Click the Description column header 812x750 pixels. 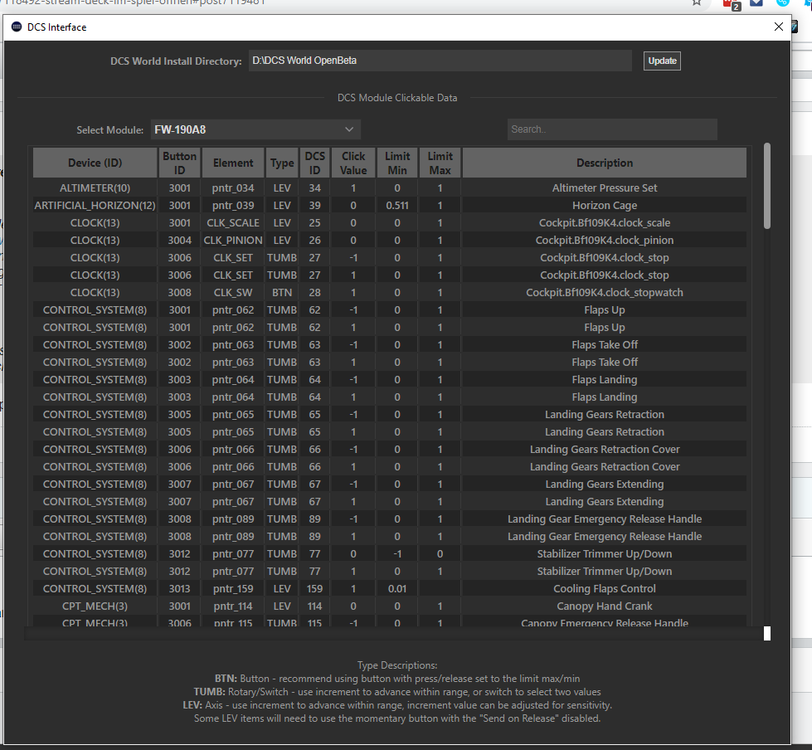click(x=604, y=162)
